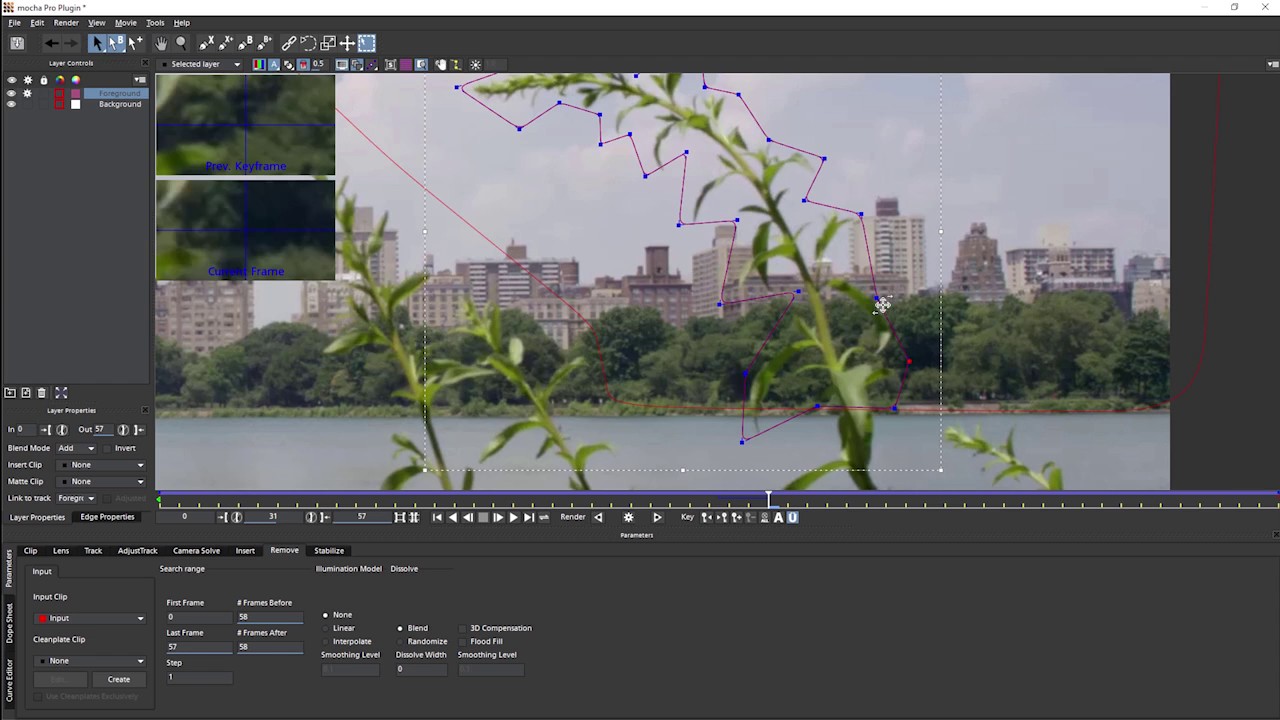Open the Matte Clip dropdown
The image size is (1280, 720).
(x=101, y=481)
